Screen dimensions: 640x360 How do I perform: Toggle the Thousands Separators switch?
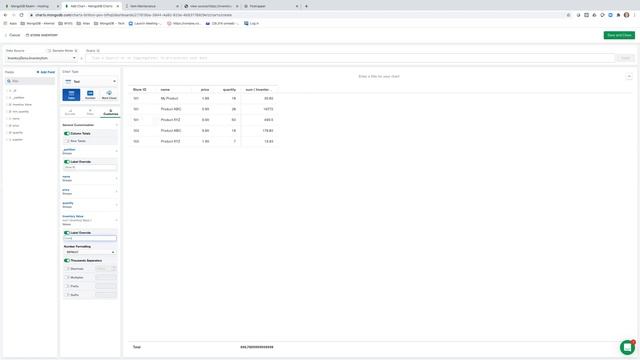coord(67,260)
